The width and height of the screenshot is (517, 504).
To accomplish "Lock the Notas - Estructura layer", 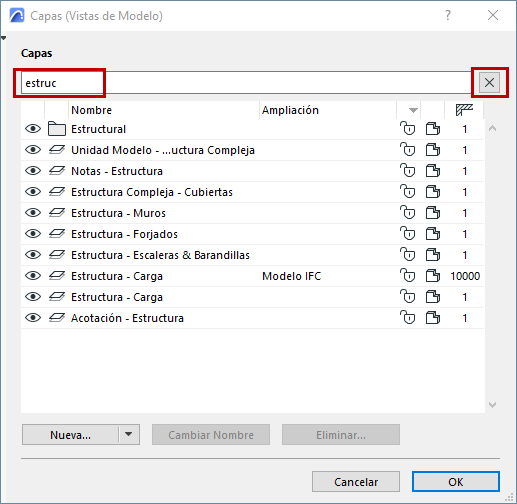I will point(408,171).
